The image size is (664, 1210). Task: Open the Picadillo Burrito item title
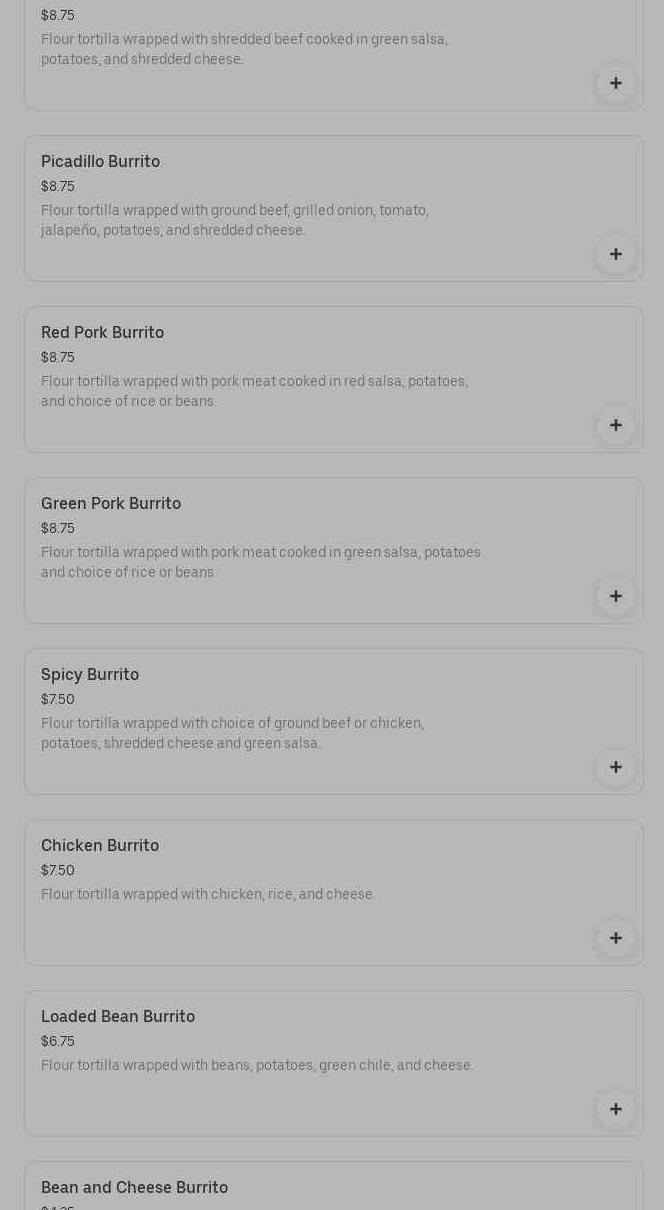coord(100,162)
